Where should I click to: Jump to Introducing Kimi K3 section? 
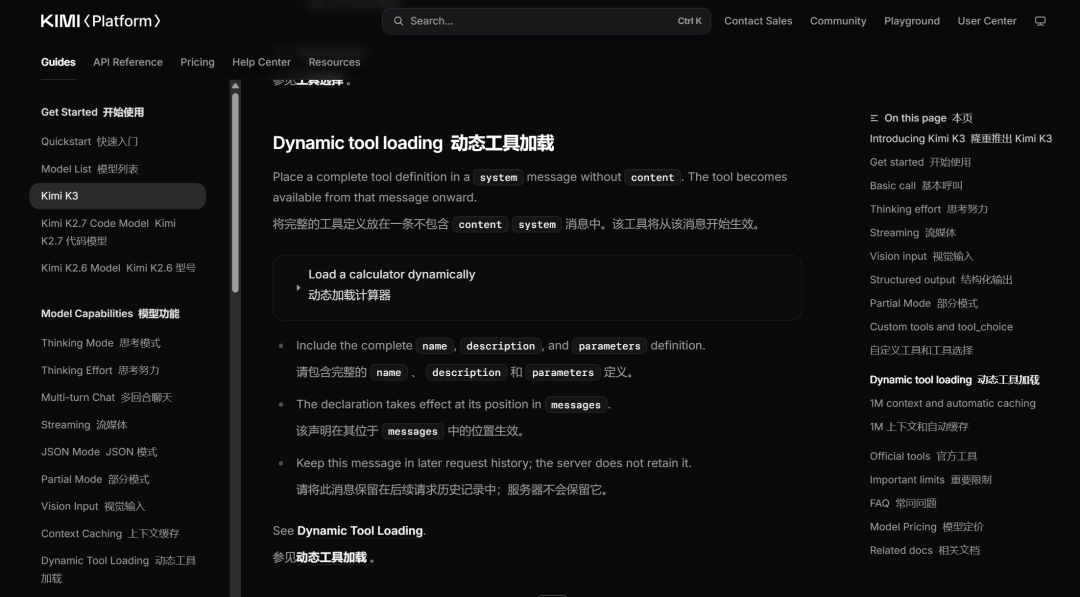(x=961, y=139)
